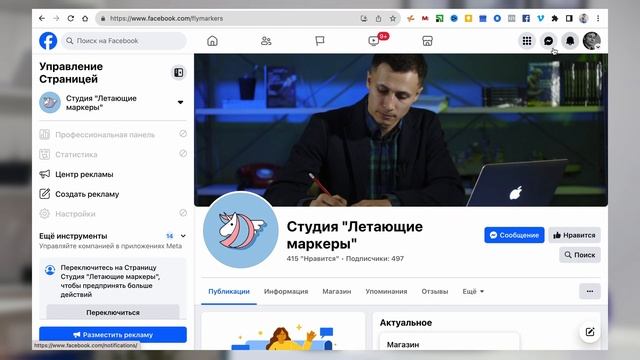Click the blue Сообщение button
Screen dimensions: 640x360
pos(514,235)
